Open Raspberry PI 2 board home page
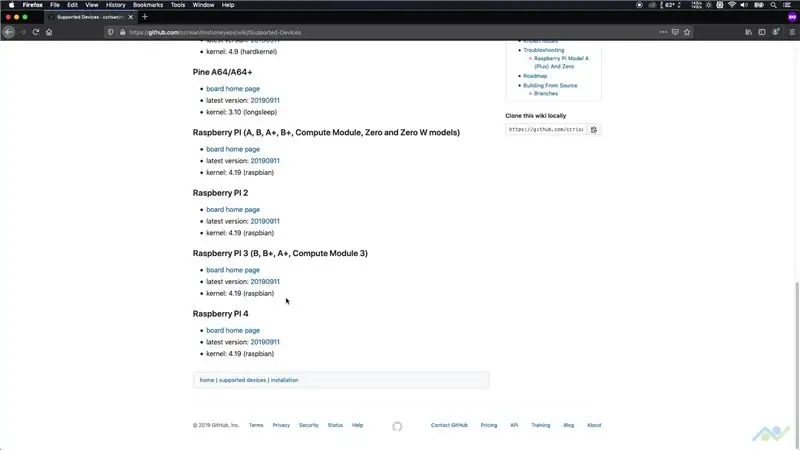 point(233,210)
